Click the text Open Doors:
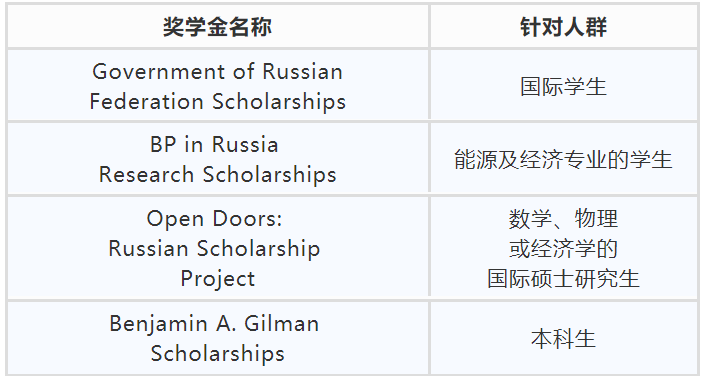 click(x=214, y=219)
